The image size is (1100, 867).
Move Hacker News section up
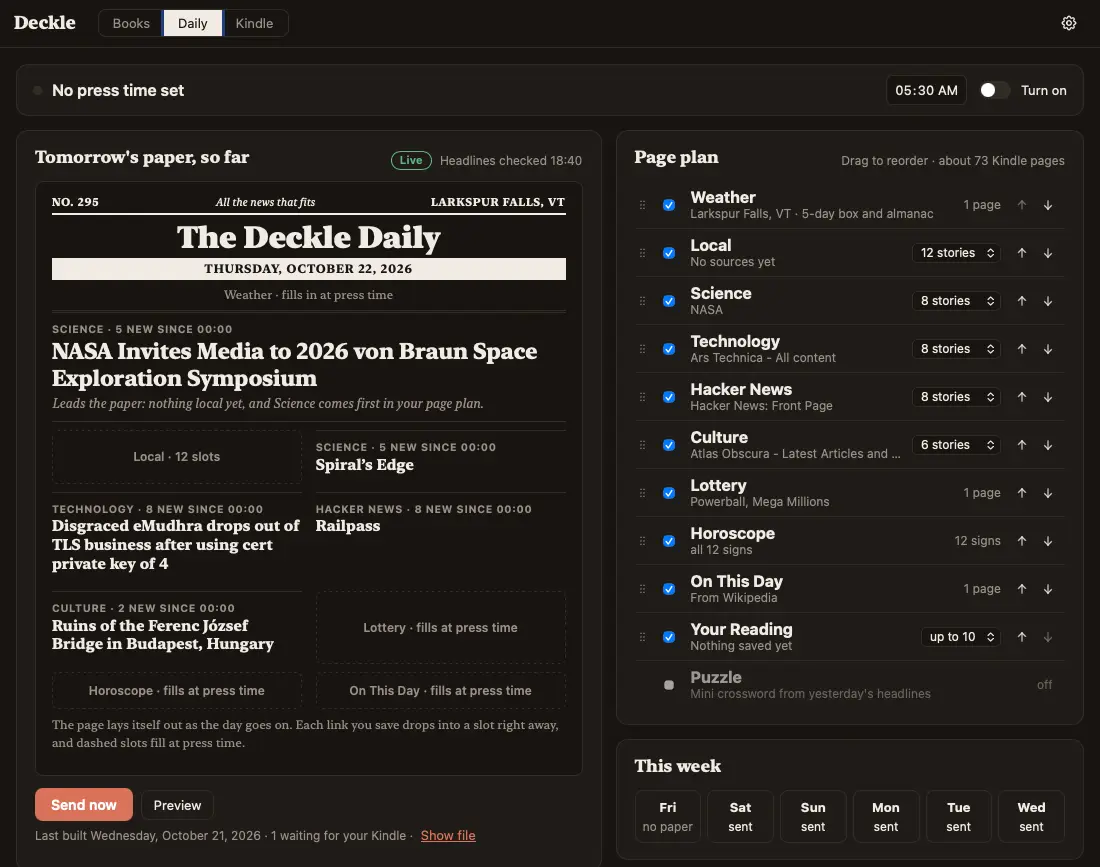[1021, 397]
